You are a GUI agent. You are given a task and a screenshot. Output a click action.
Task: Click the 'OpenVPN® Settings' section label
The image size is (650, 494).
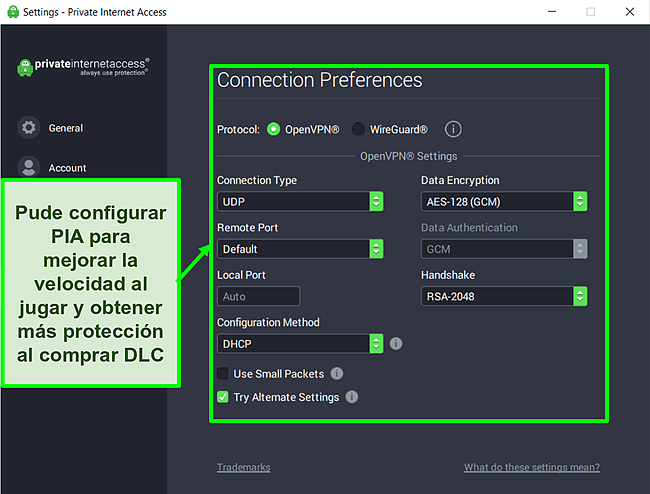(x=408, y=156)
